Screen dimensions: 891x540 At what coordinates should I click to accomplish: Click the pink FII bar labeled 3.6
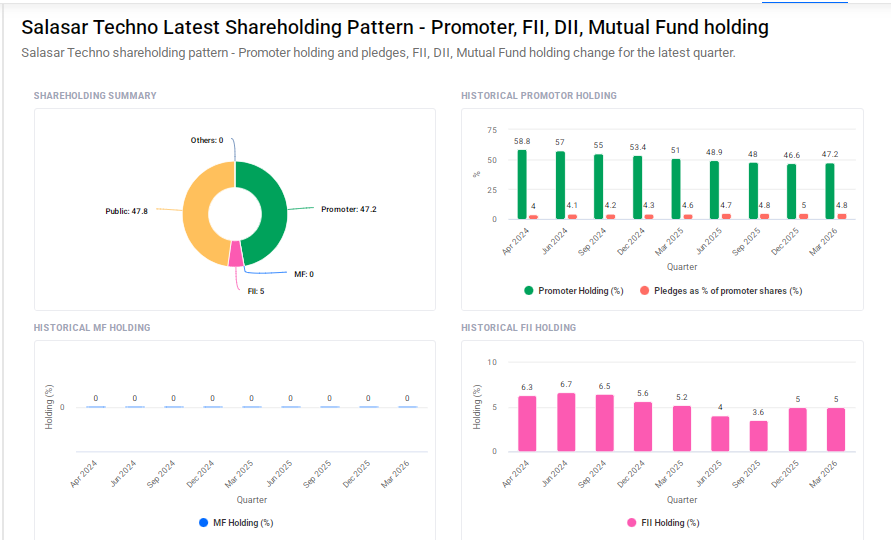[x=759, y=436]
